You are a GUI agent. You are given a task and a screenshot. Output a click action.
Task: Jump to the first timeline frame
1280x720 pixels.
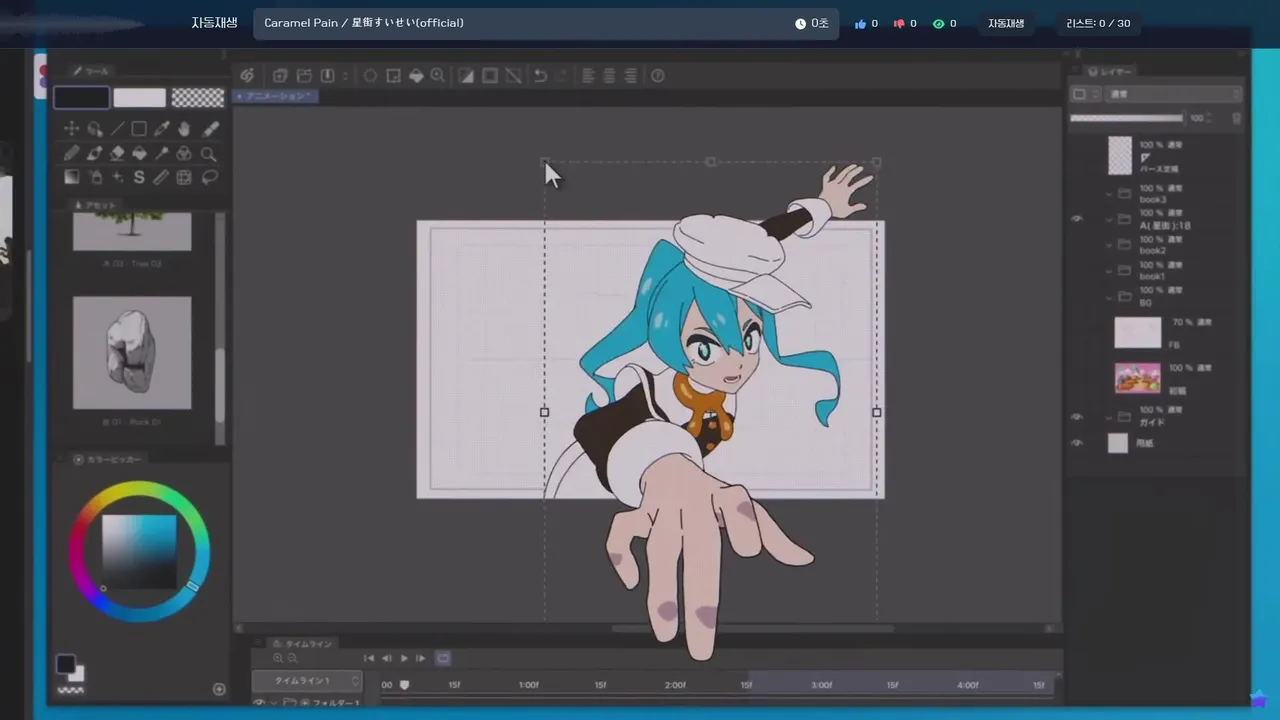tap(369, 658)
